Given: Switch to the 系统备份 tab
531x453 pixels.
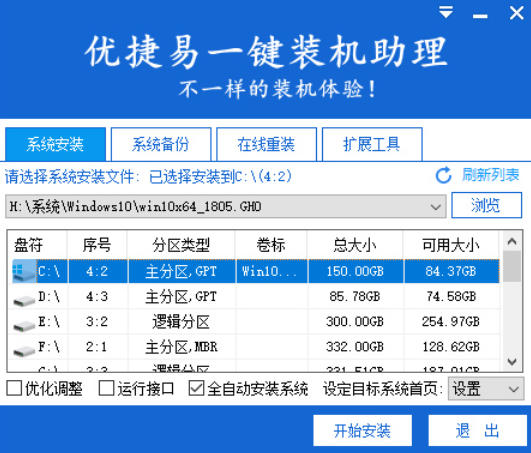Looking at the screenshot, I should (161, 144).
